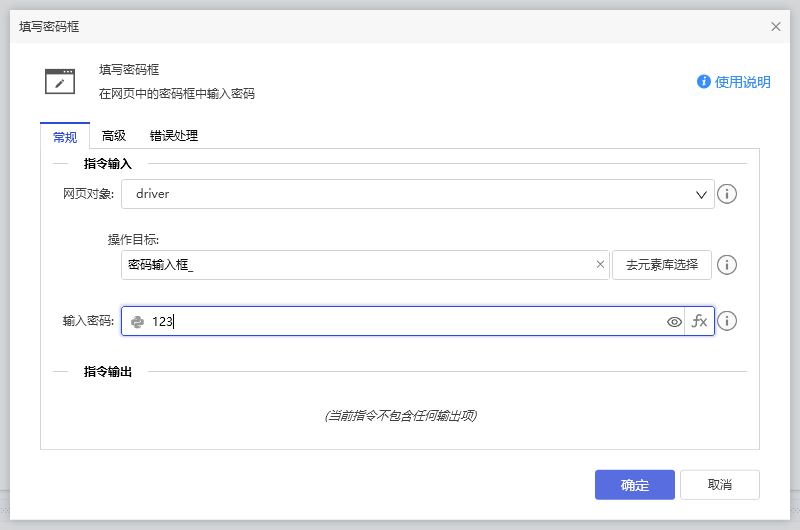This screenshot has width=800, height=530.
Task: Click the 去元素库选择 button
Action: pos(662,265)
